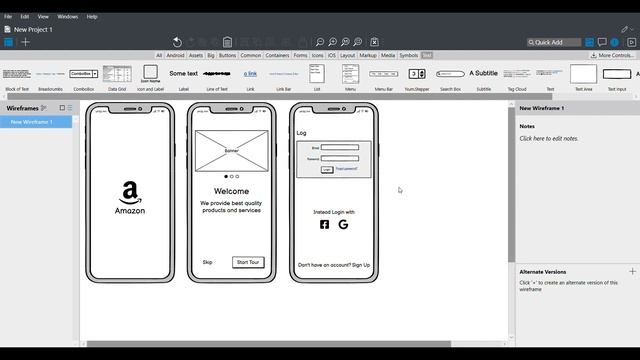Image resolution: width=640 pixels, height=360 pixels.
Task: Select the Google icon on canvas
Action: (x=343, y=224)
